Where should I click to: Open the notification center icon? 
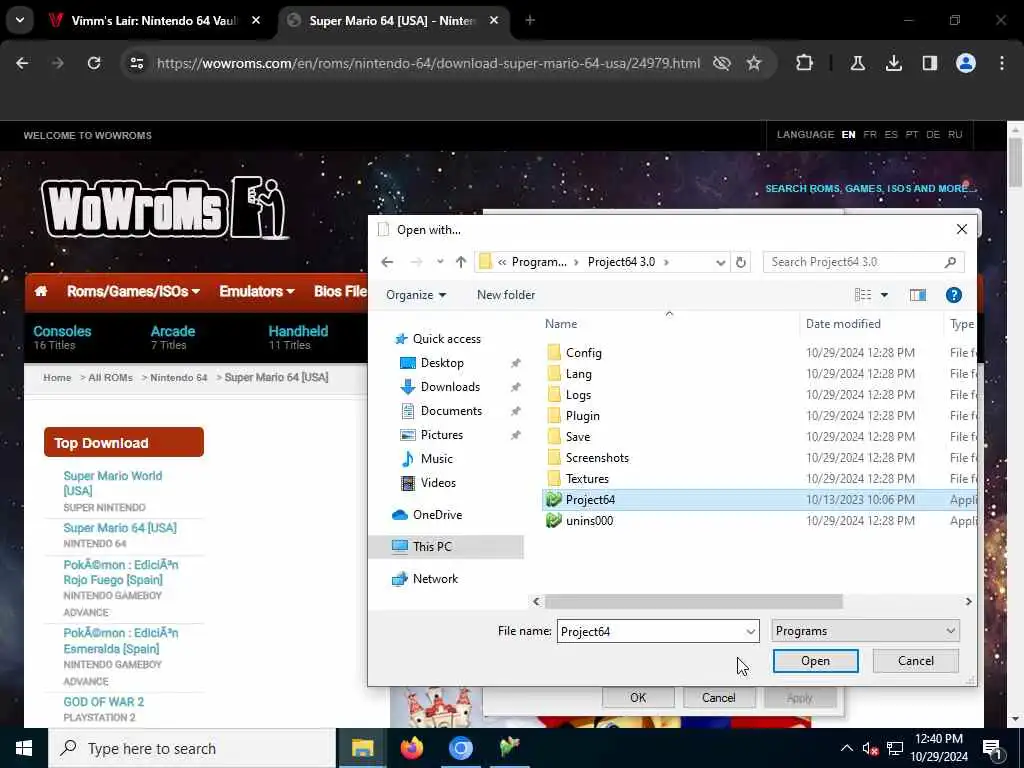993,750
